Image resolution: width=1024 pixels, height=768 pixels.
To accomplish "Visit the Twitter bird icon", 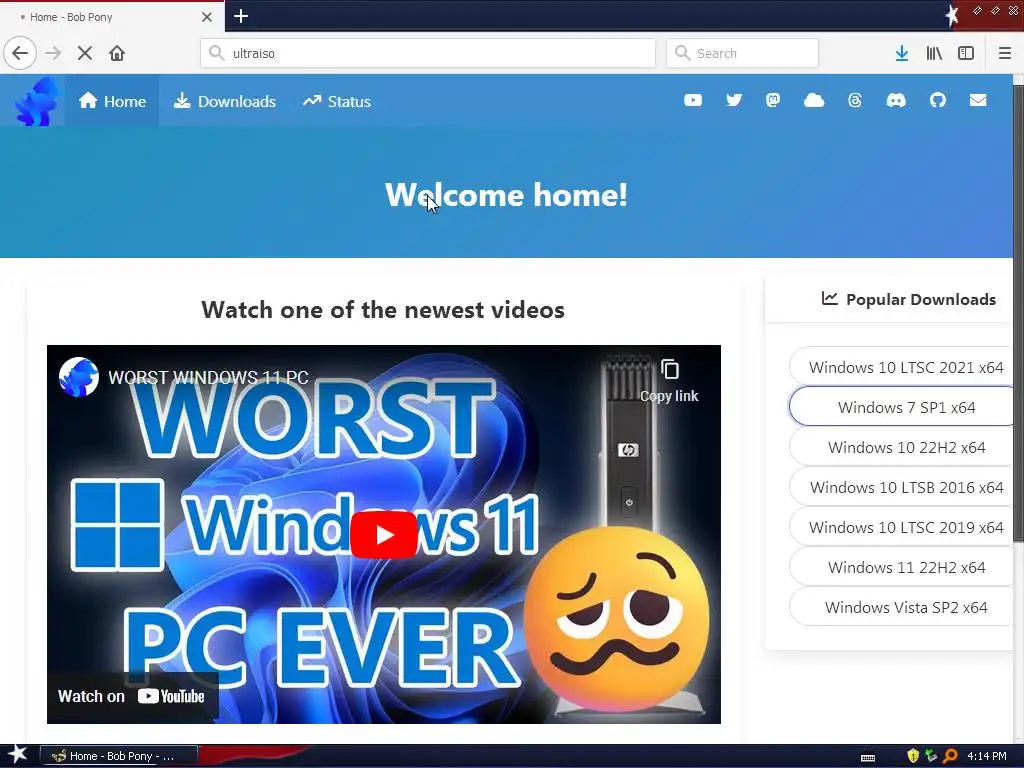I will tap(734, 100).
